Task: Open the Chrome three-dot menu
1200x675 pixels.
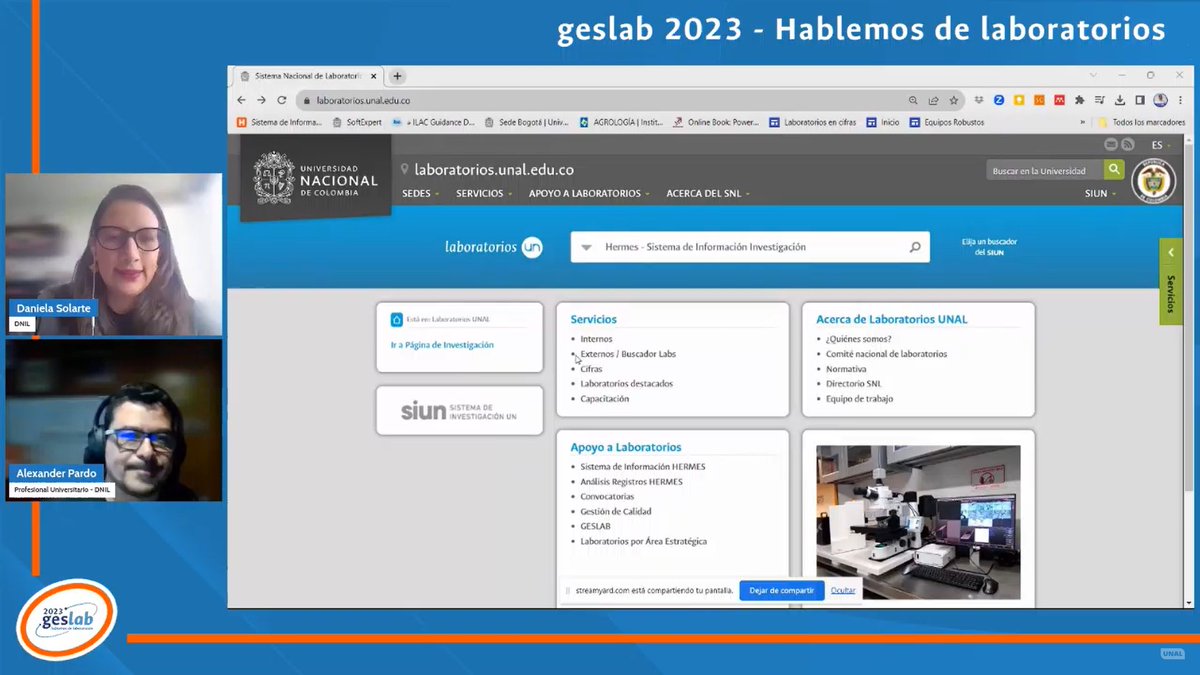Action: [1178, 100]
